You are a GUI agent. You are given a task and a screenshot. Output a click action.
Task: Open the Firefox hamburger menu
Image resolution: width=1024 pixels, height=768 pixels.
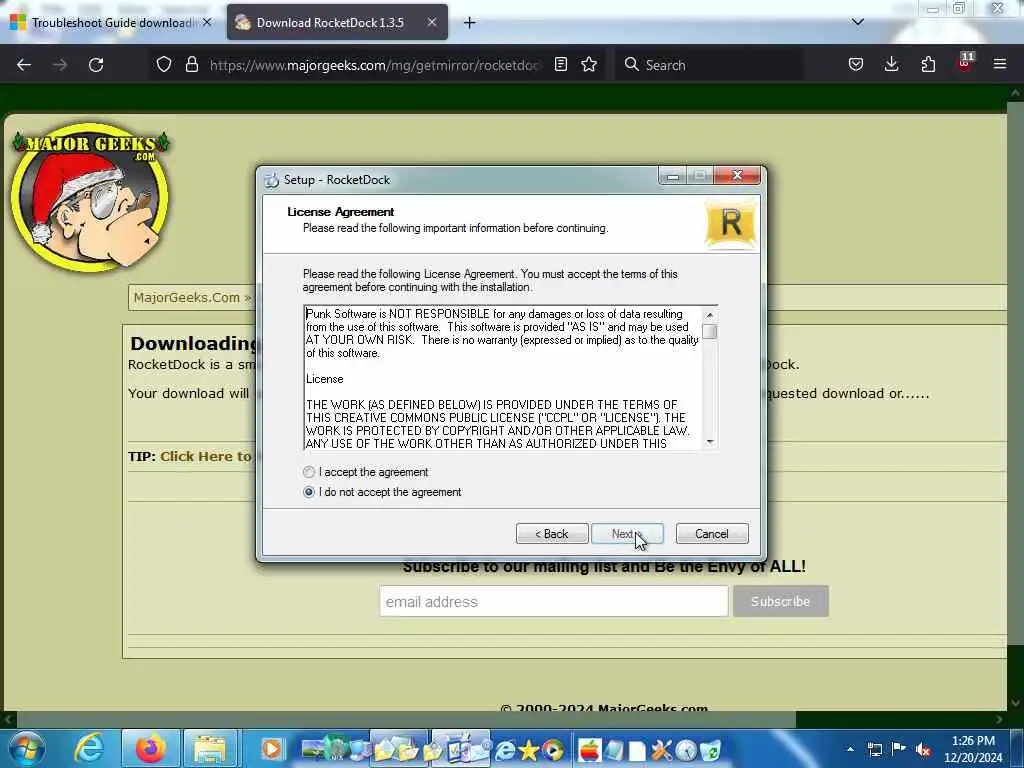1000,64
